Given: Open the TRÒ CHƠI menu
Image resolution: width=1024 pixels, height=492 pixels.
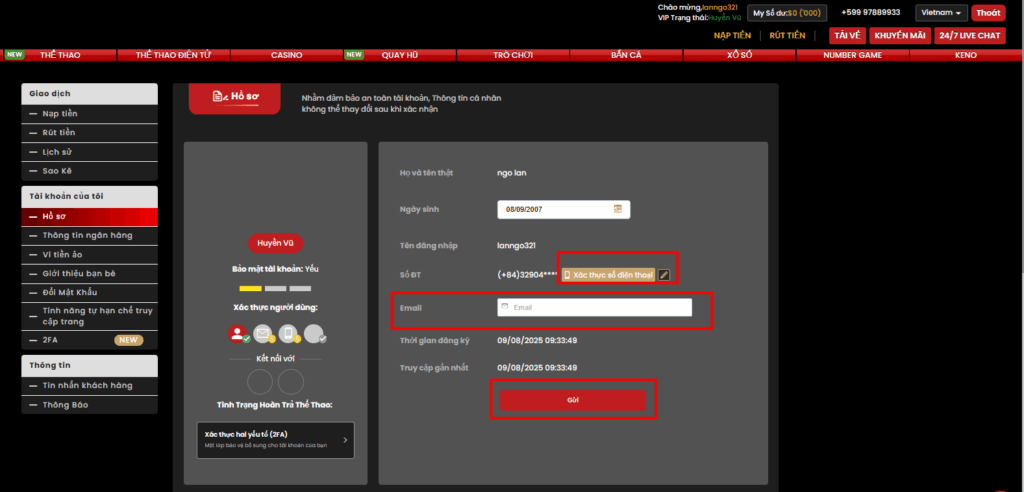Looking at the screenshot, I should pyautogui.click(x=513, y=55).
